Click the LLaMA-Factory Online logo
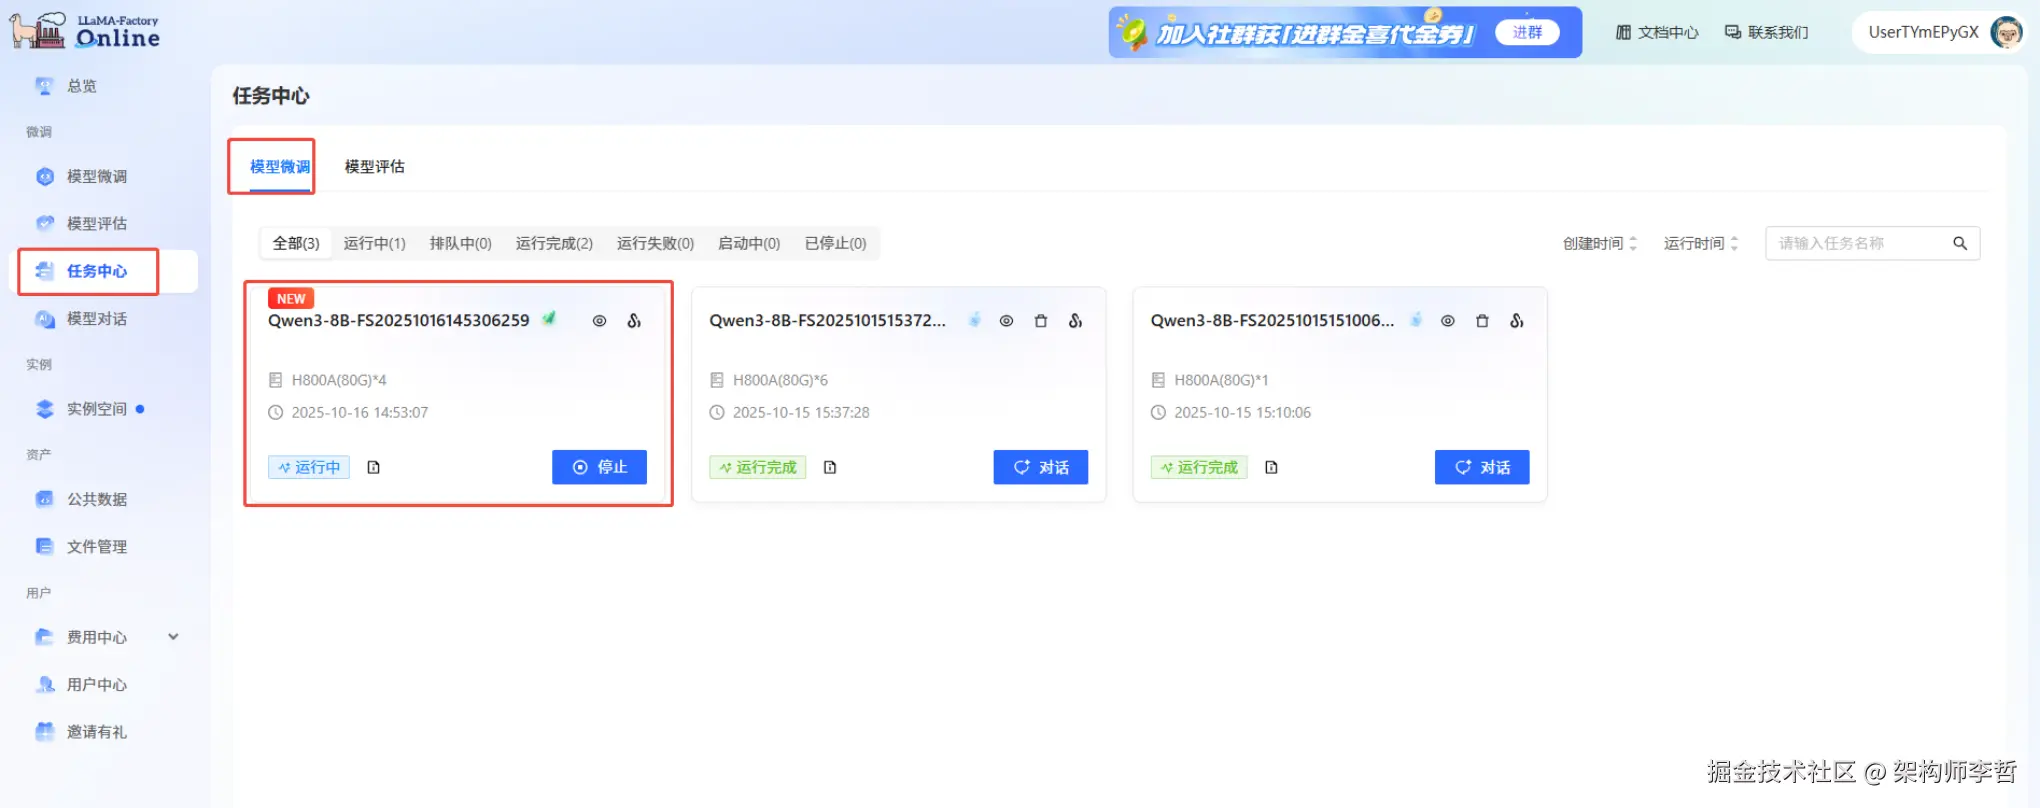The width and height of the screenshot is (2040, 808). tap(85, 31)
